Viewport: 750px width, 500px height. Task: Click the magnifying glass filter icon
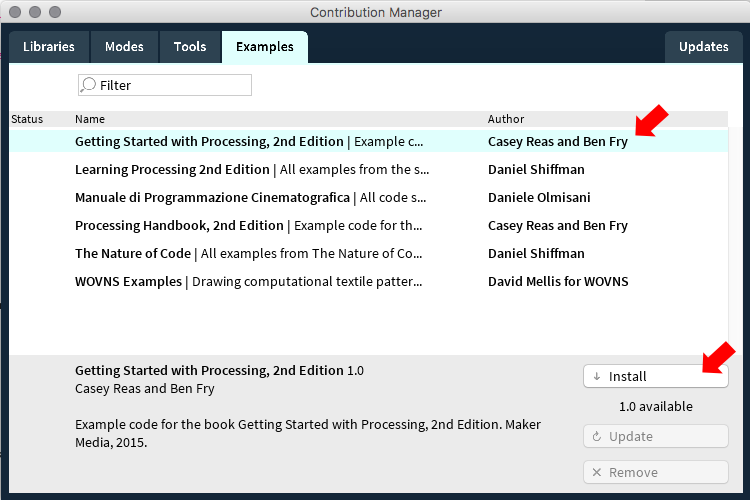[88, 85]
